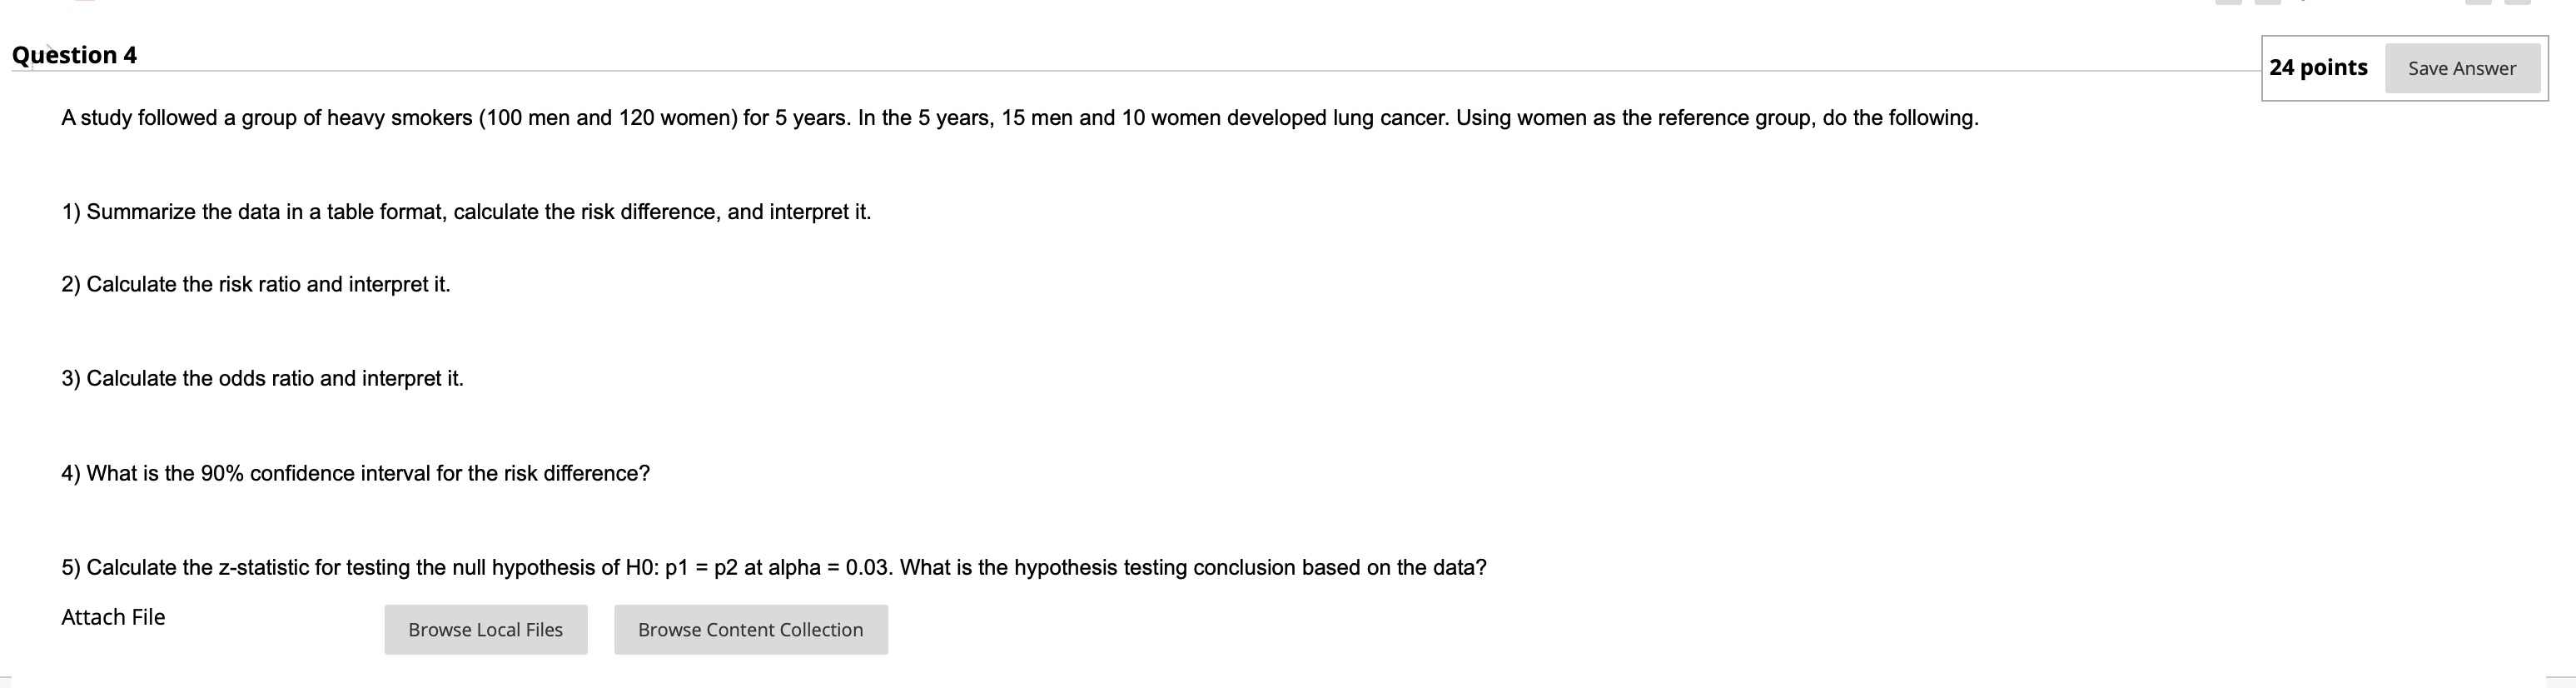Viewport: 2576px width, 688px height.
Task: Select the text of sub-question 1
Action: 466,211
